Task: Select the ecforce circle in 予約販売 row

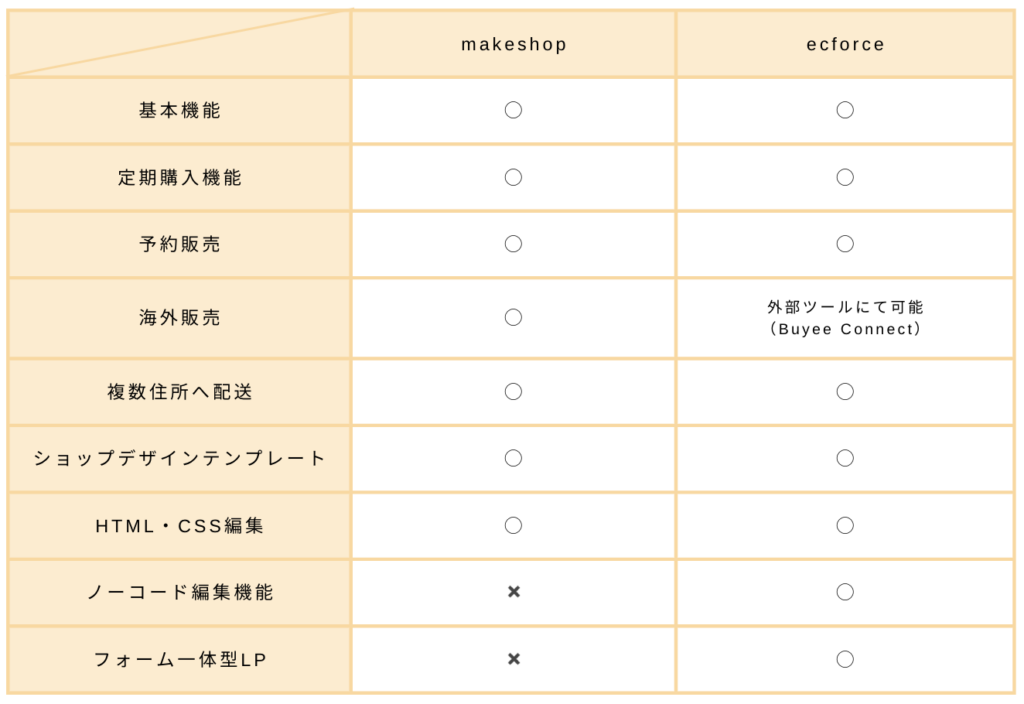Action: [845, 244]
